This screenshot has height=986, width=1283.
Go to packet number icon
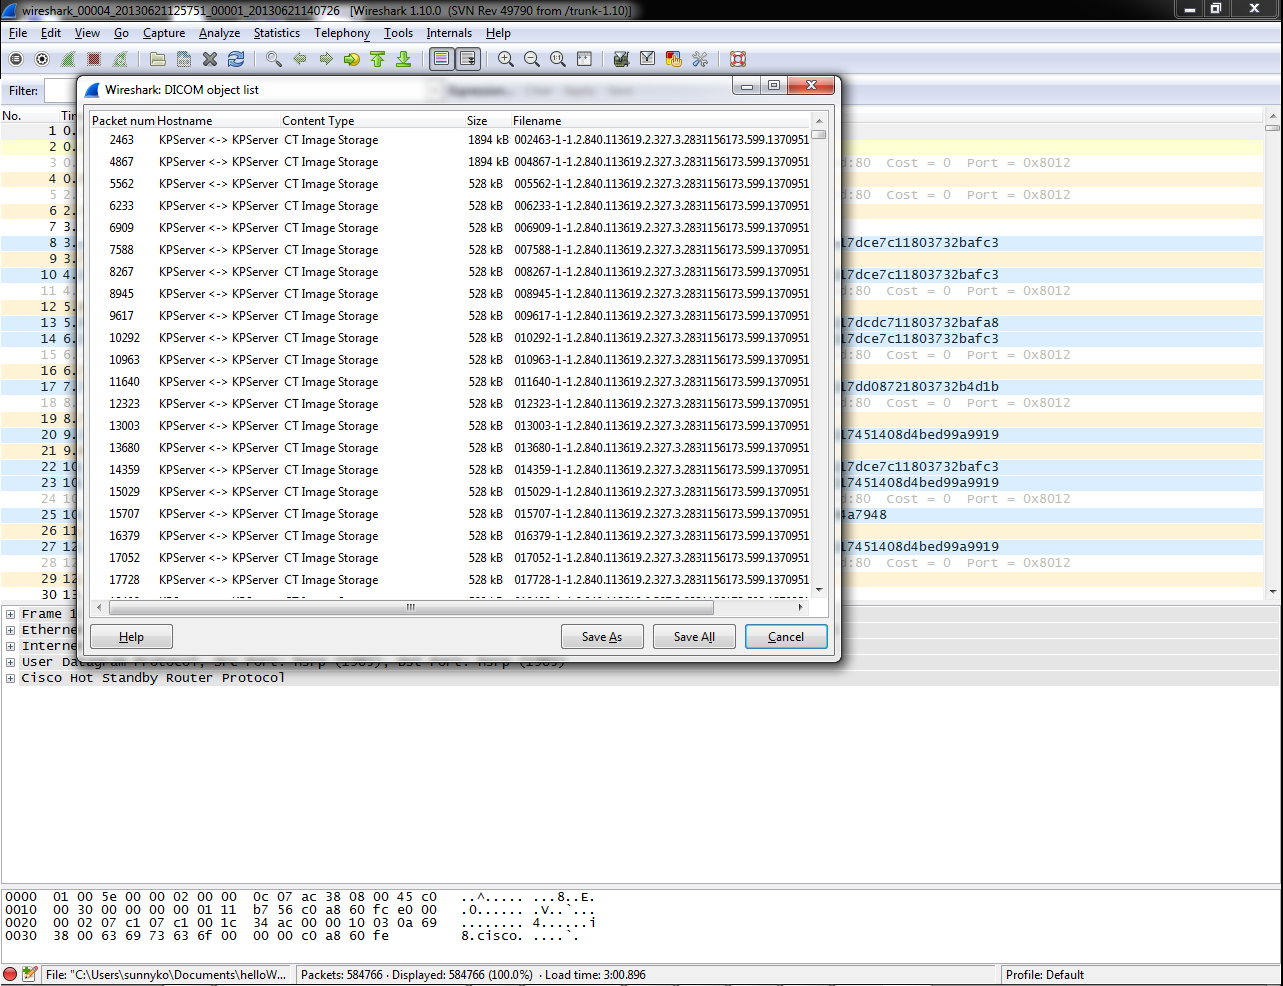click(x=352, y=60)
